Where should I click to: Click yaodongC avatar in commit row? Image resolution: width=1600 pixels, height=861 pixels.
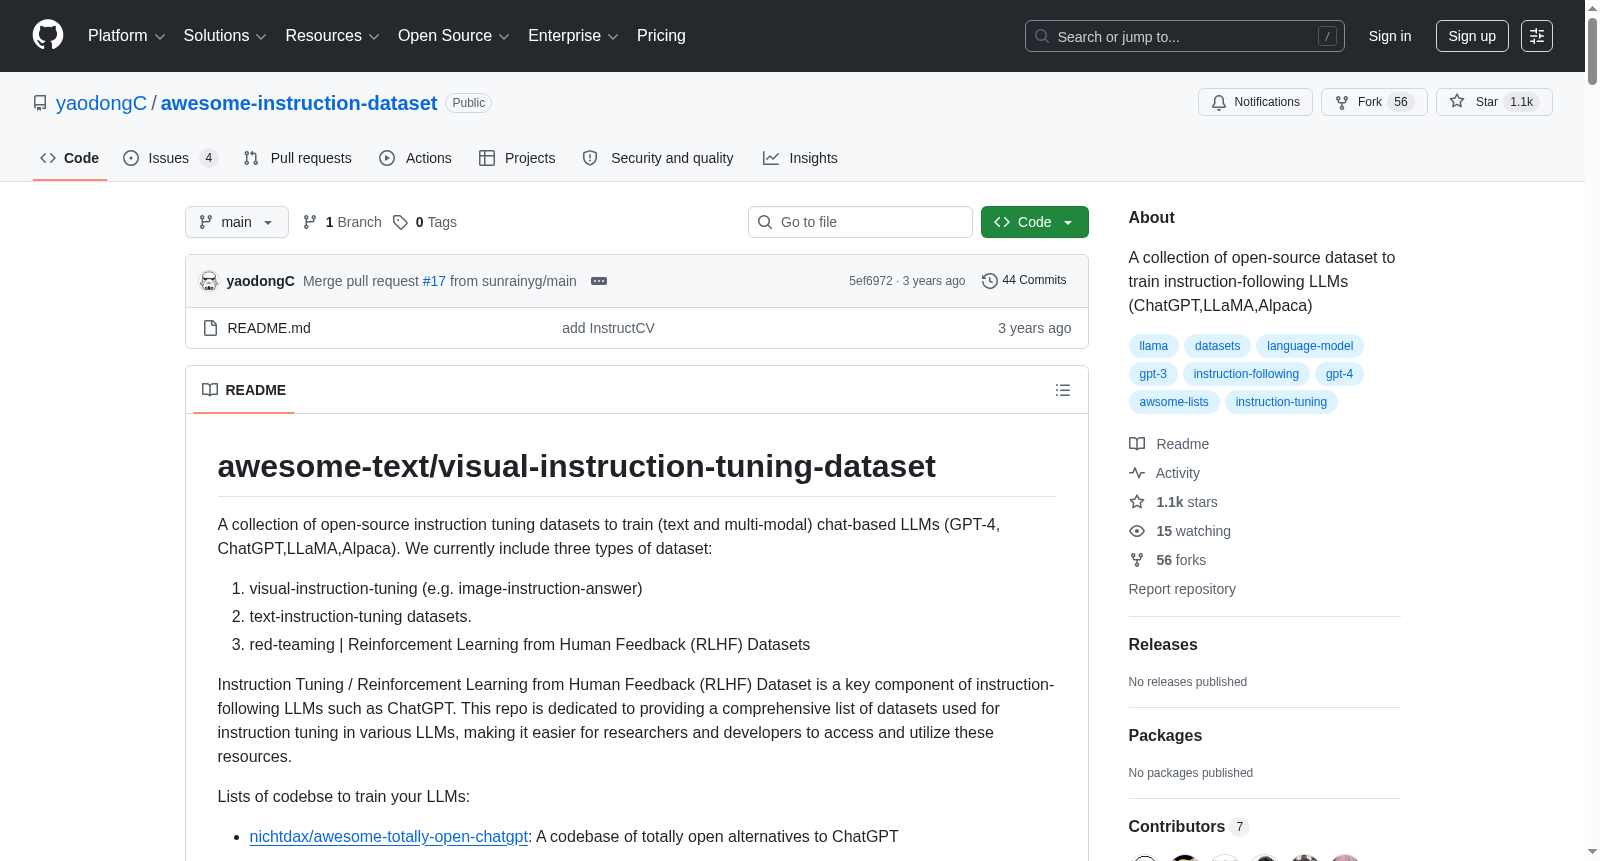209,281
